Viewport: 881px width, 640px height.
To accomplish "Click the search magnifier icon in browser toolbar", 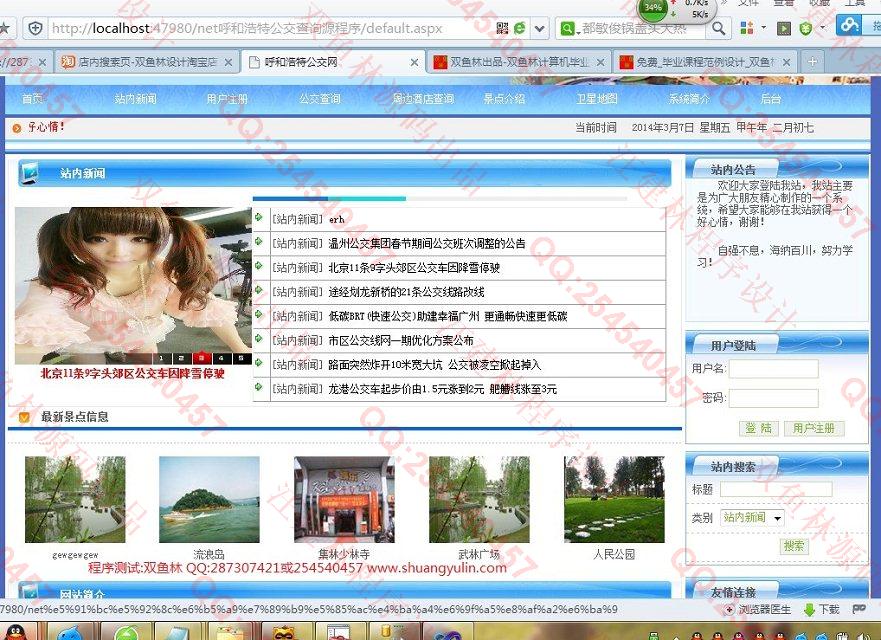I will coord(718,28).
